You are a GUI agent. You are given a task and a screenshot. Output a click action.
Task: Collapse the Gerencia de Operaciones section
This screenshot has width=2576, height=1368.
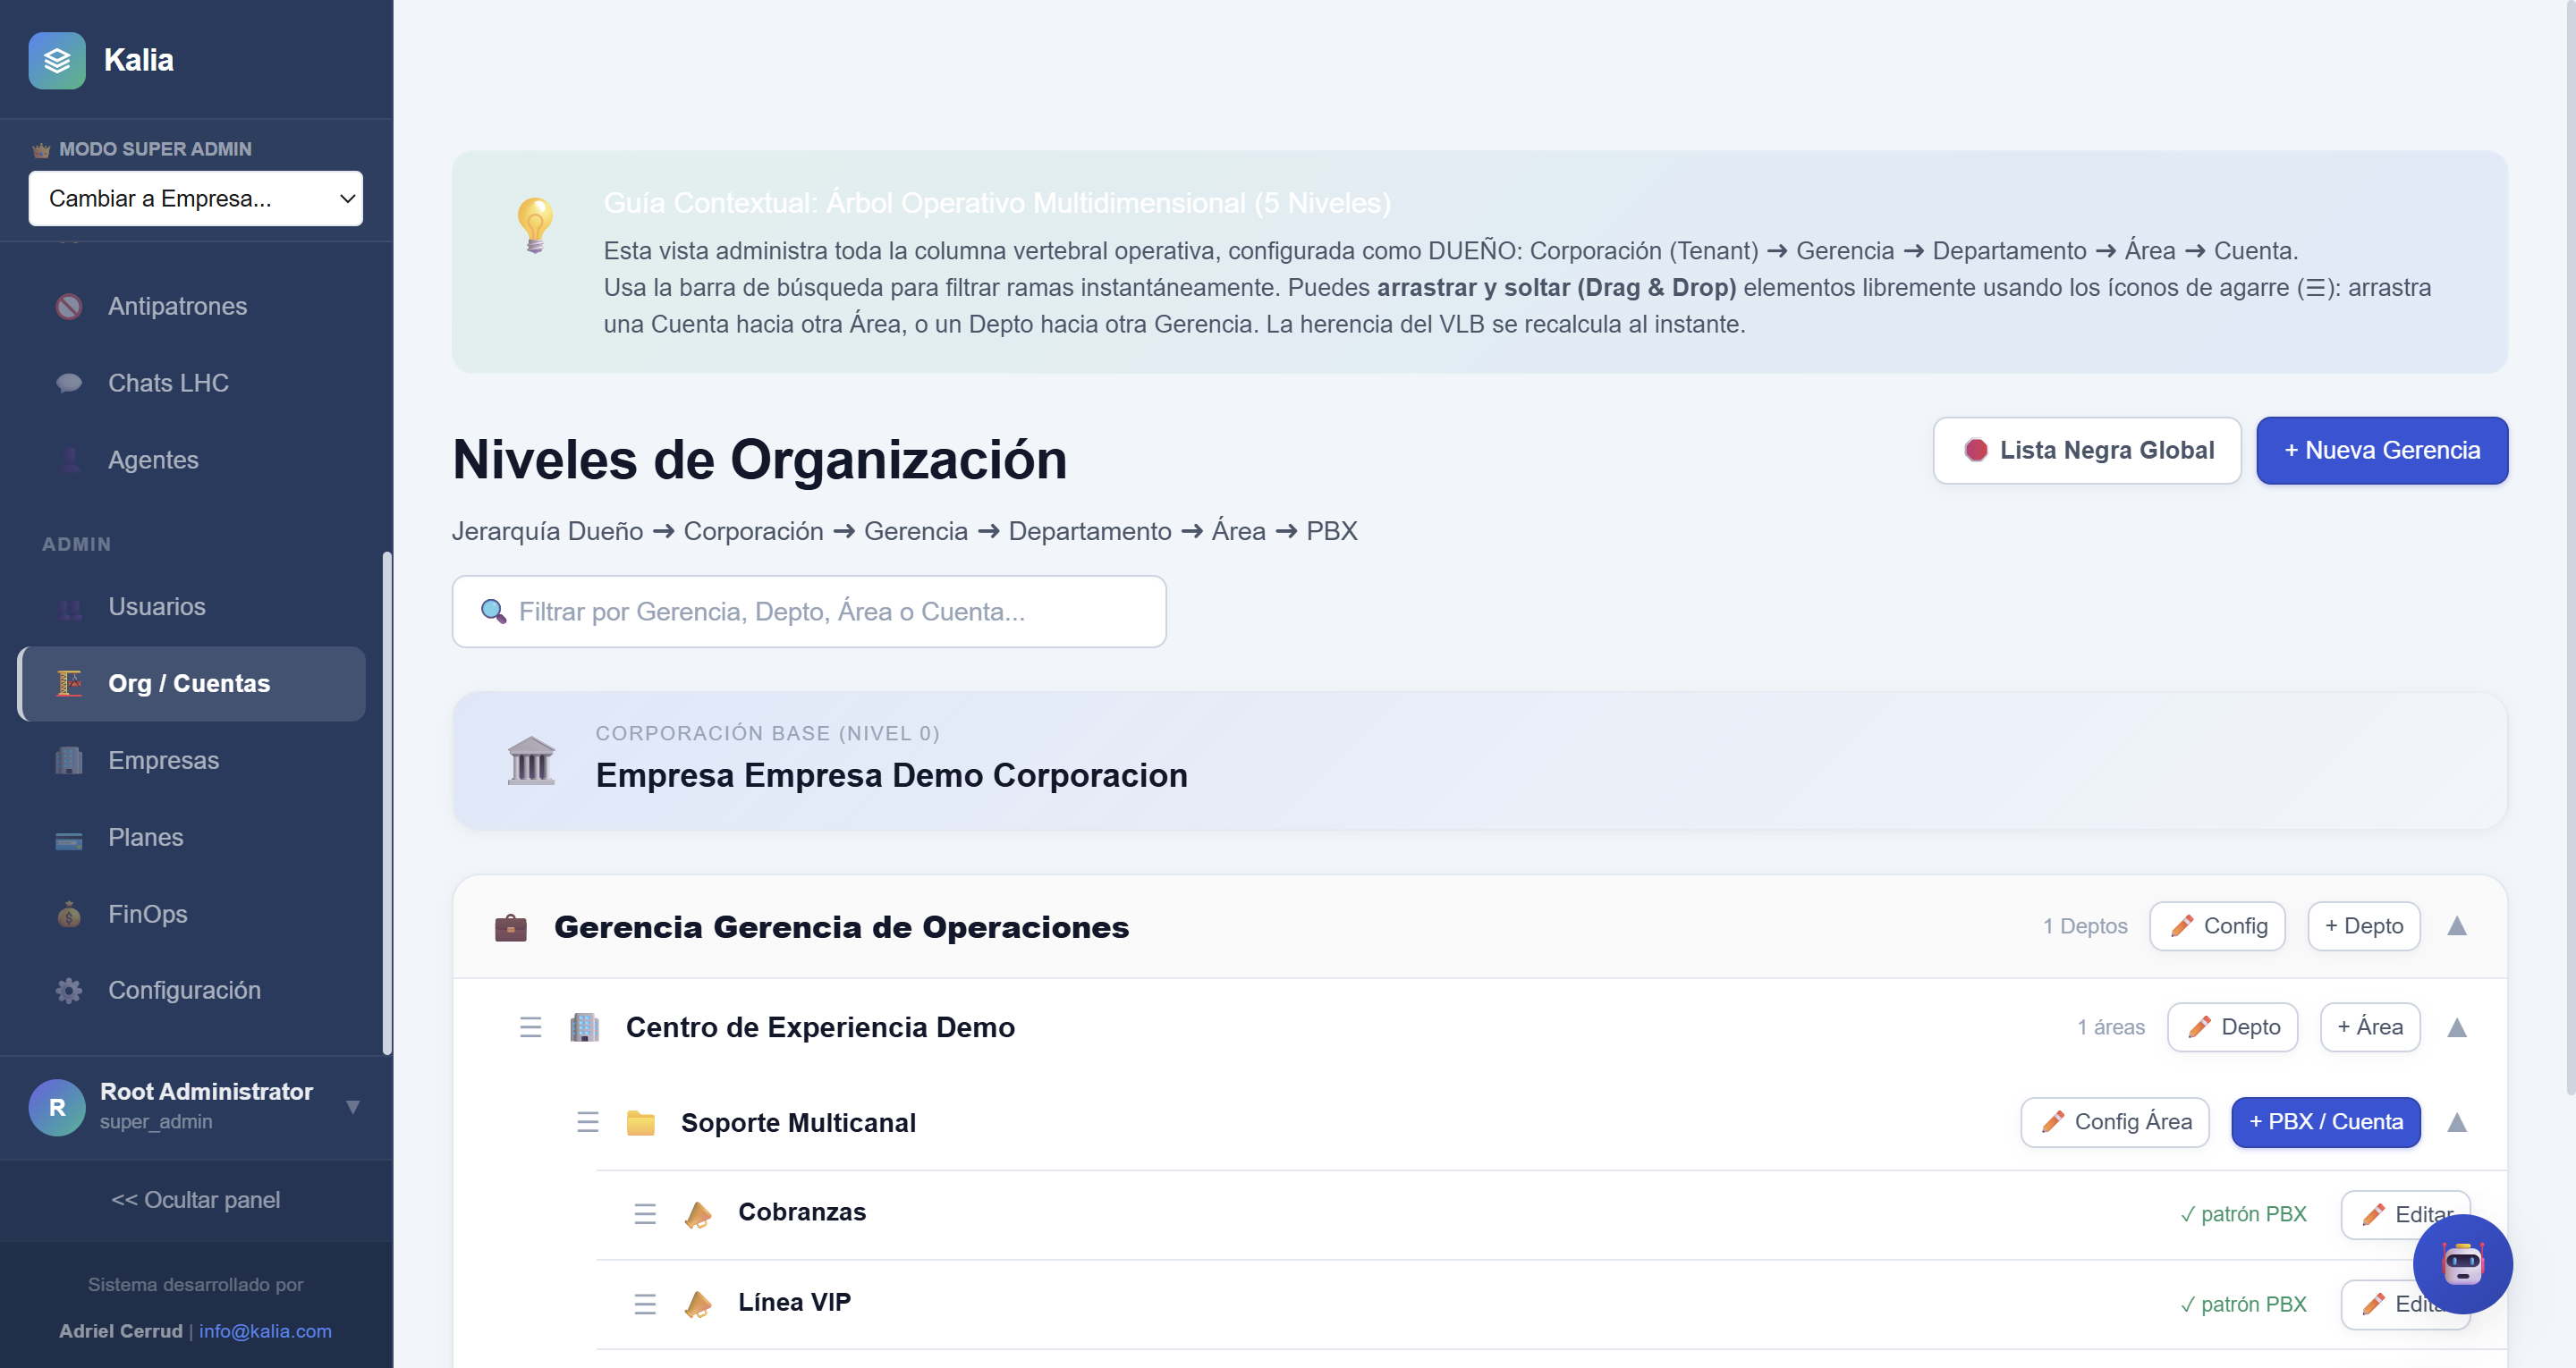point(2456,926)
